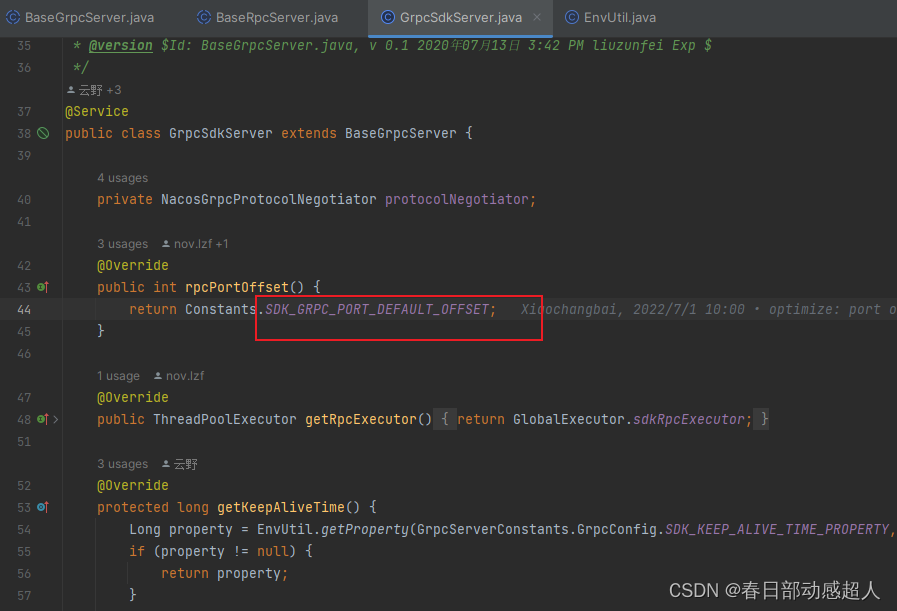Open the '1 usage' hint above getRpcExecutor
The image size is (897, 611).
click(118, 376)
